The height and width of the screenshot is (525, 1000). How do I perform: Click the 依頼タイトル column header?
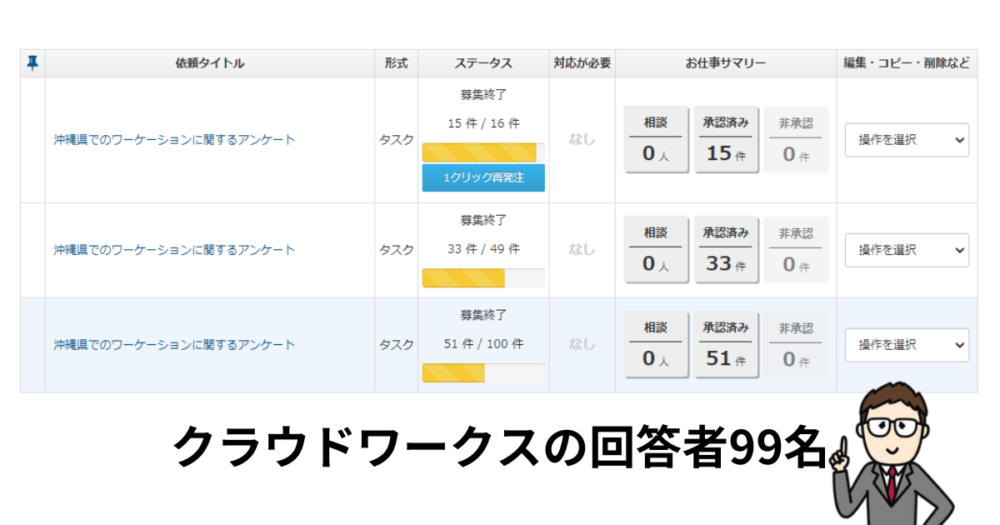click(210, 63)
